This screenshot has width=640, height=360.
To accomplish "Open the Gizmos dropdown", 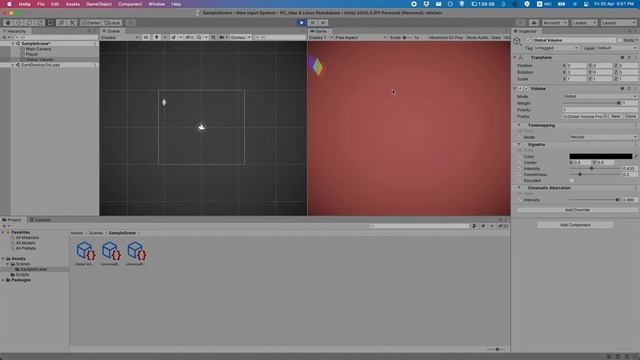I will click(x=240, y=38).
